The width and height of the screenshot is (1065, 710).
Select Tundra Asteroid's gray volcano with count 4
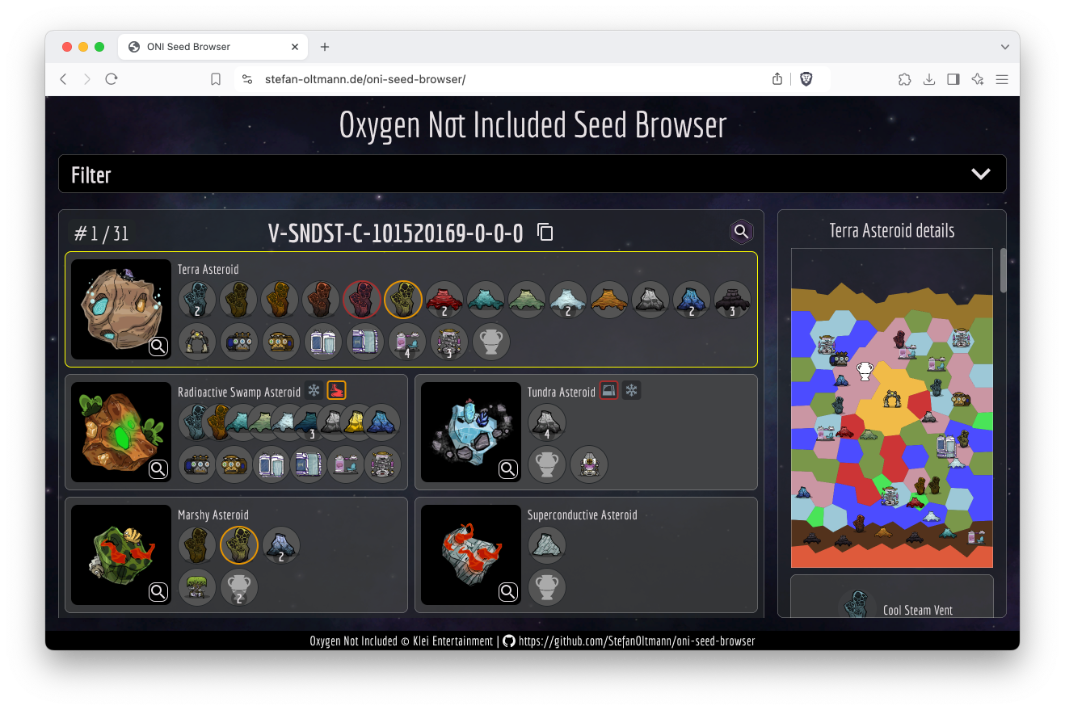[x=547, y=423]
